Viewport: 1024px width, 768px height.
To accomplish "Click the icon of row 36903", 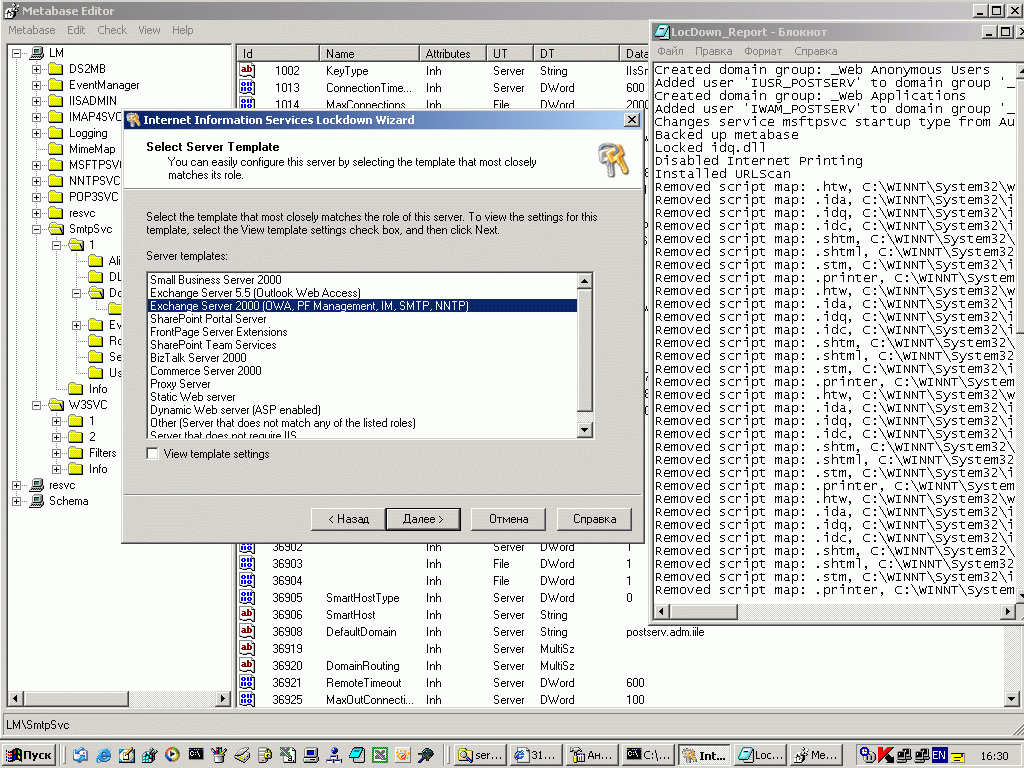I will (247, 563).
